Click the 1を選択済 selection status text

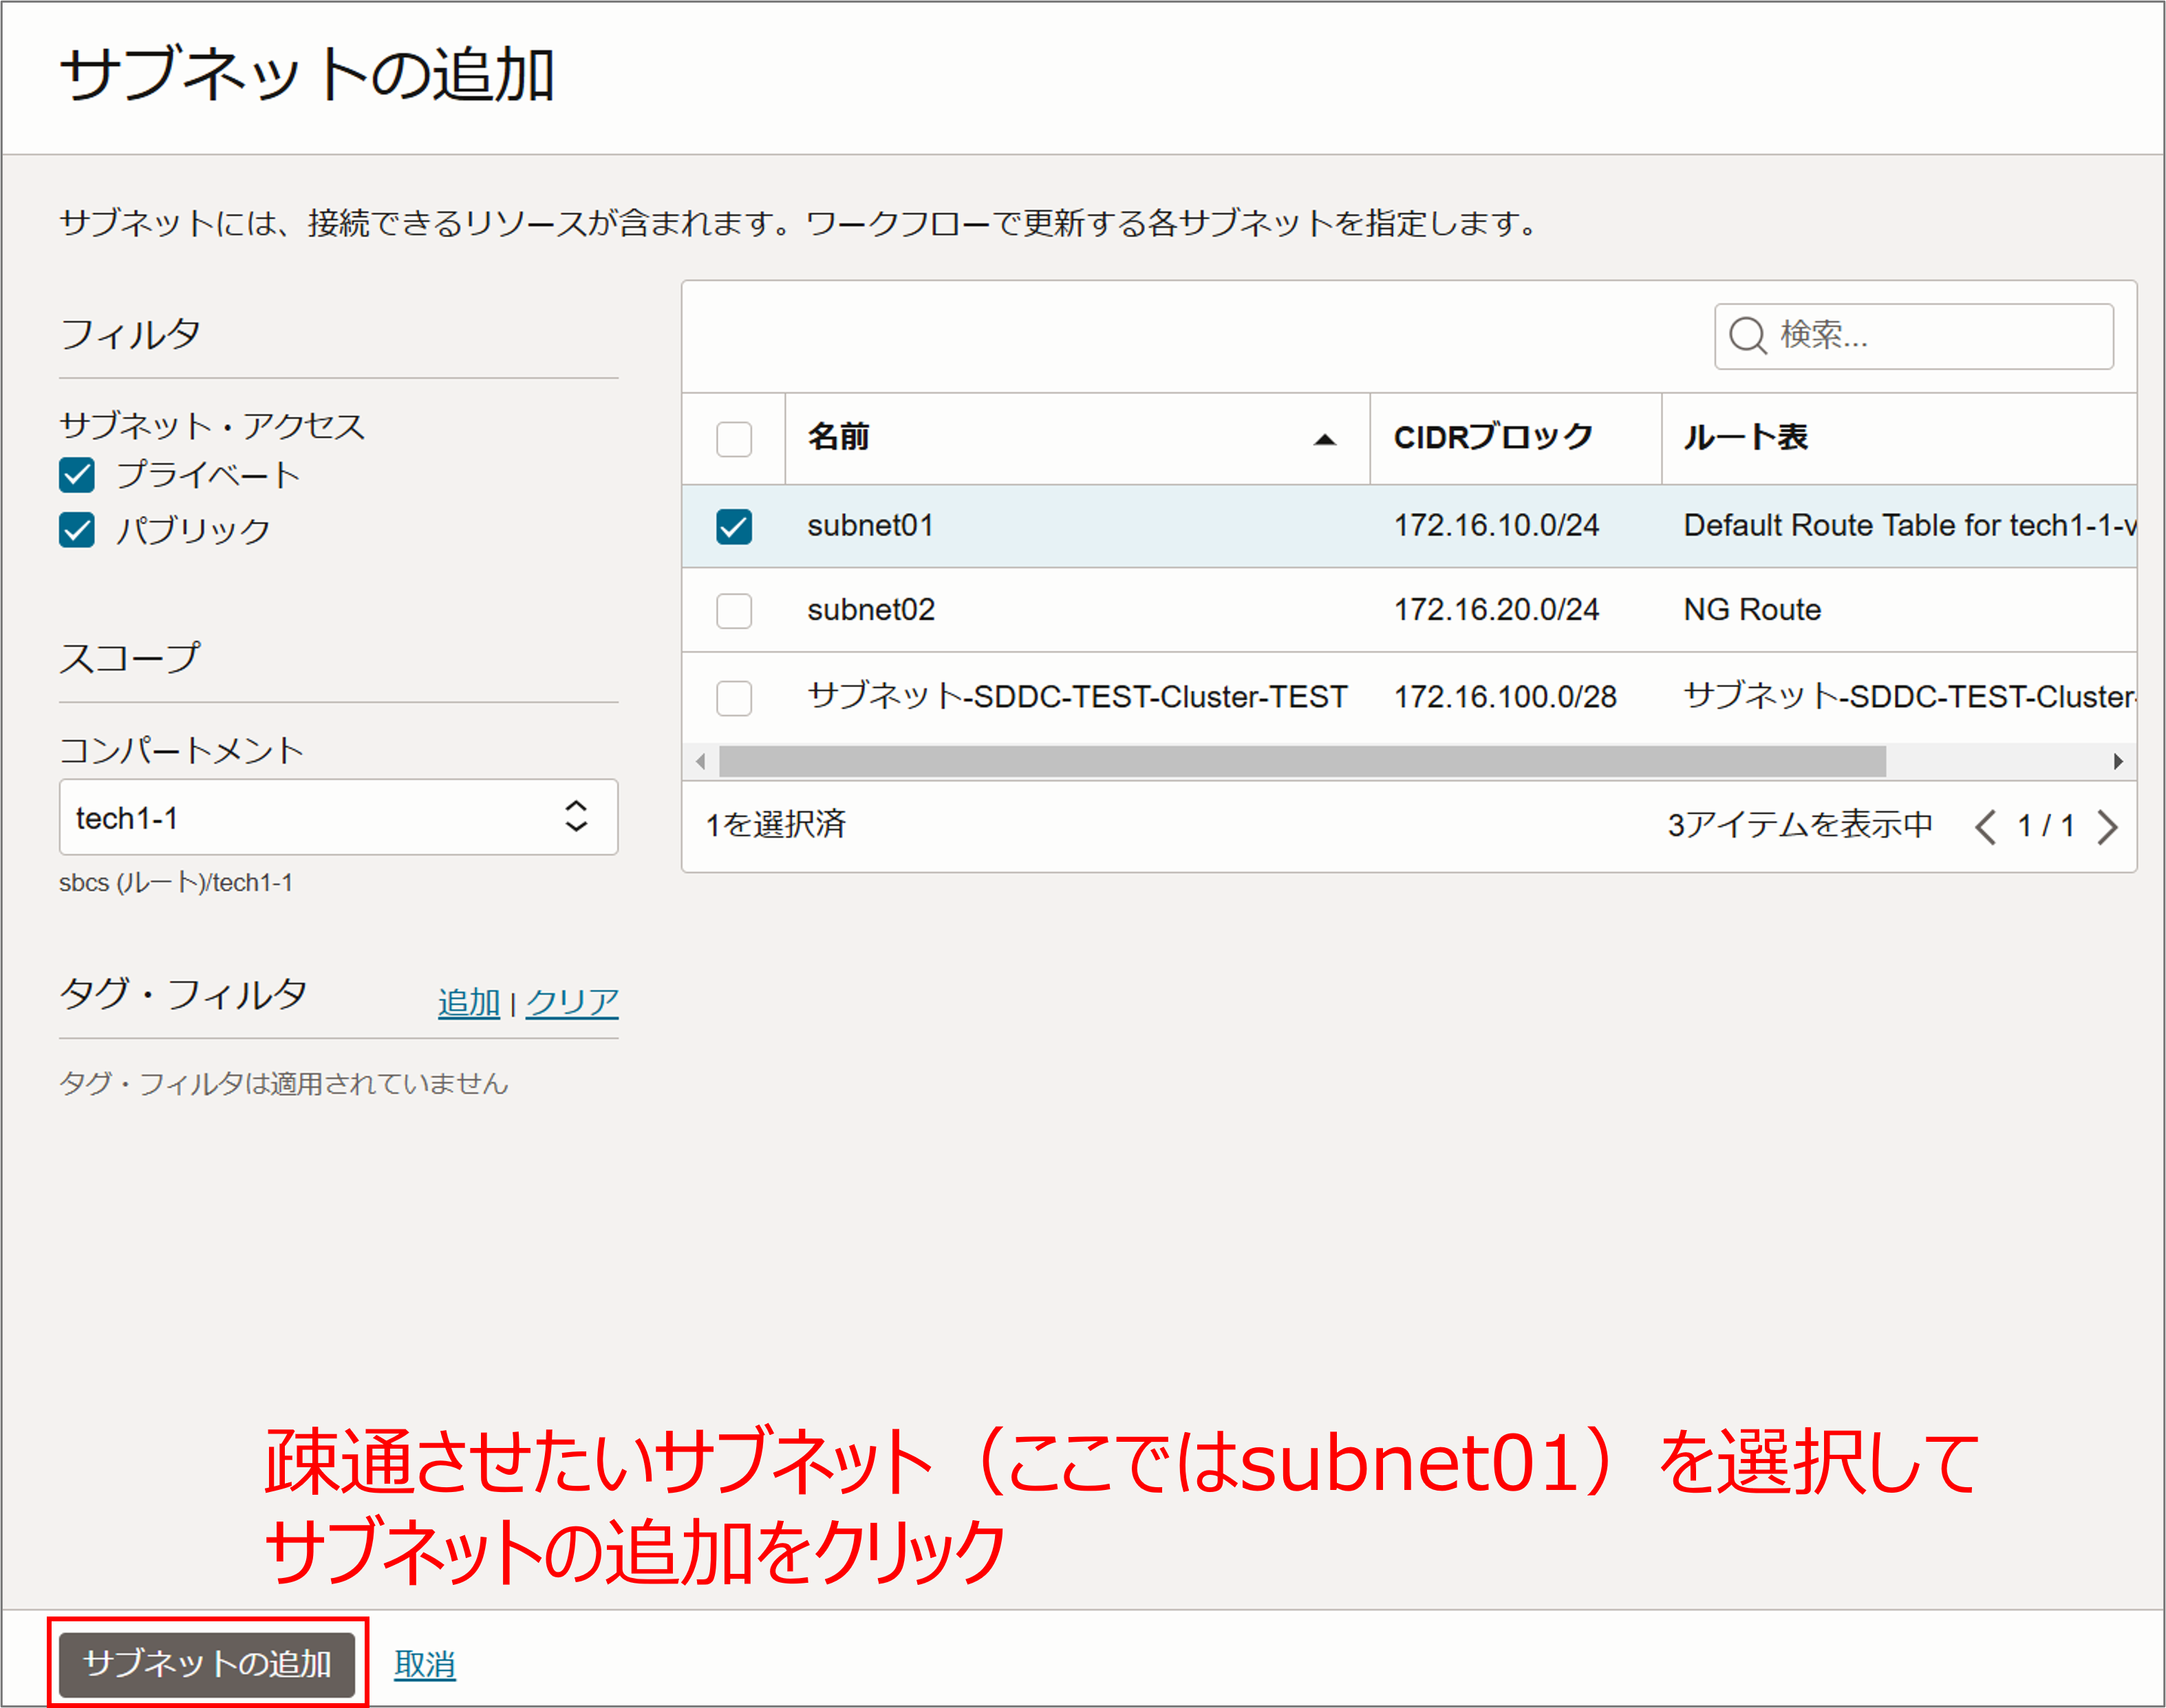[x=776, y=825]
